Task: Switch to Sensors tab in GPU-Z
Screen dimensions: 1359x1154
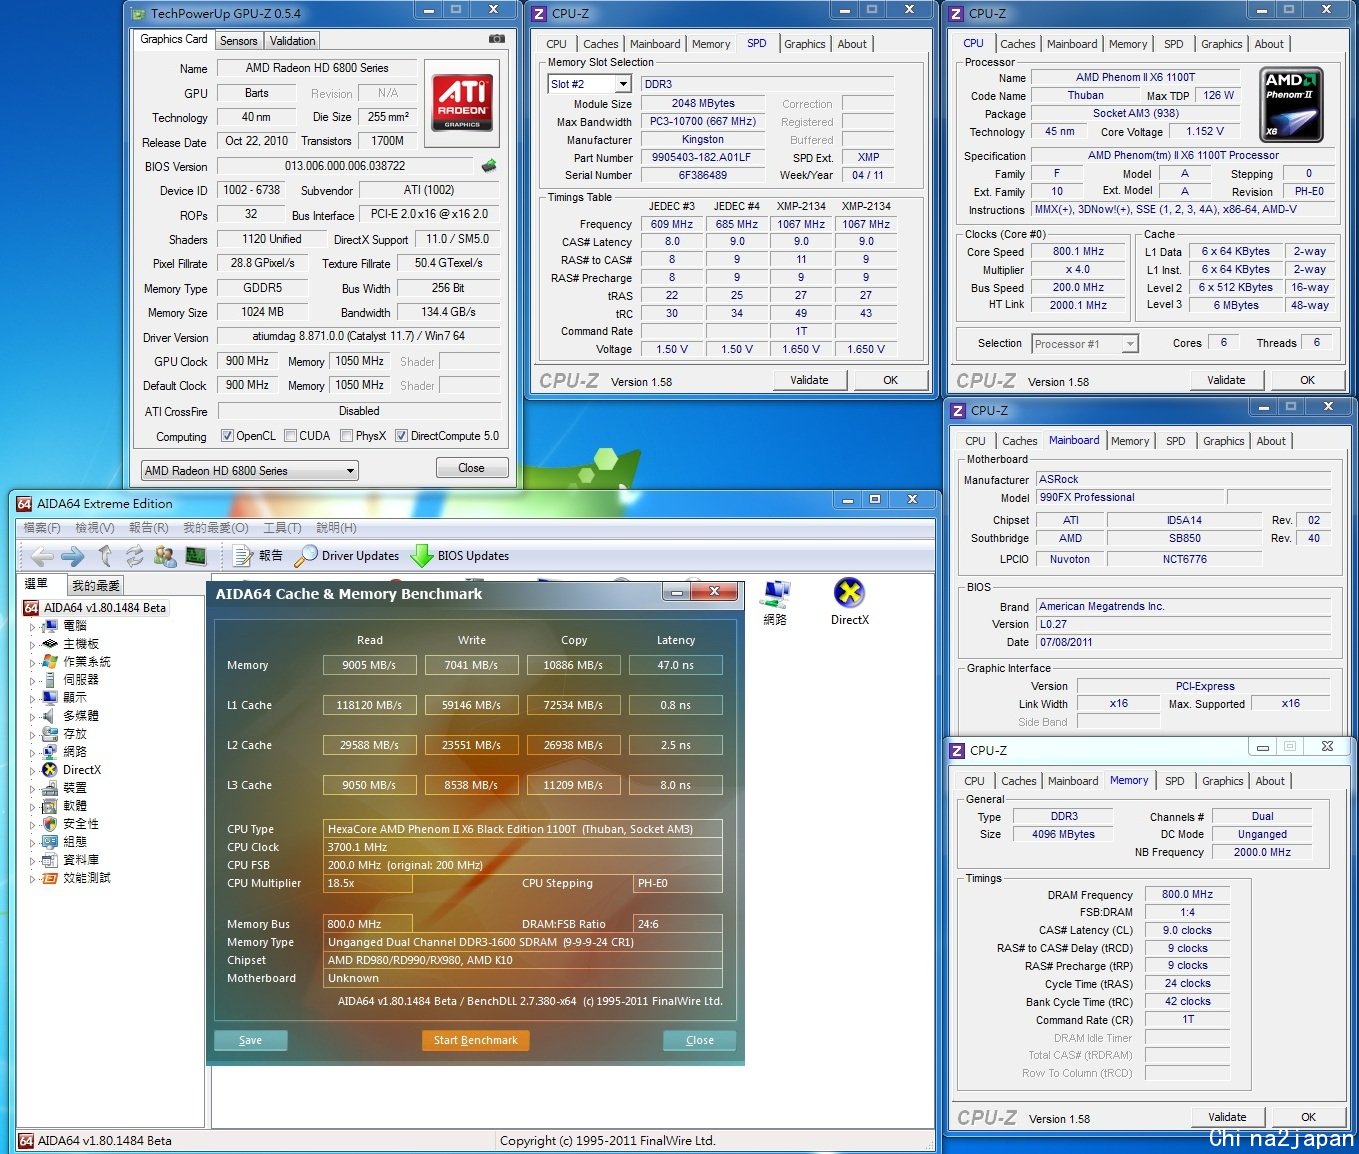Action: [239, 41]
